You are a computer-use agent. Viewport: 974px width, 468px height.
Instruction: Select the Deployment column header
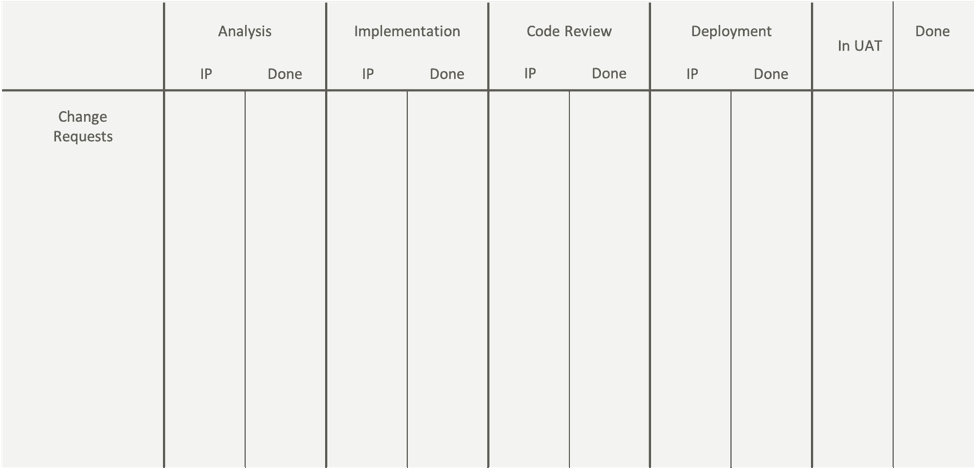pyautogui.click(x=731, y=32)
